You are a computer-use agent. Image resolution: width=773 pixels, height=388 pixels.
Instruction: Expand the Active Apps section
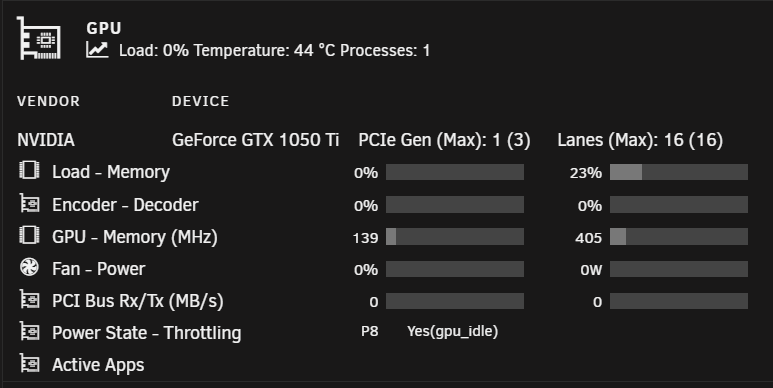click(x=98, y=365)
